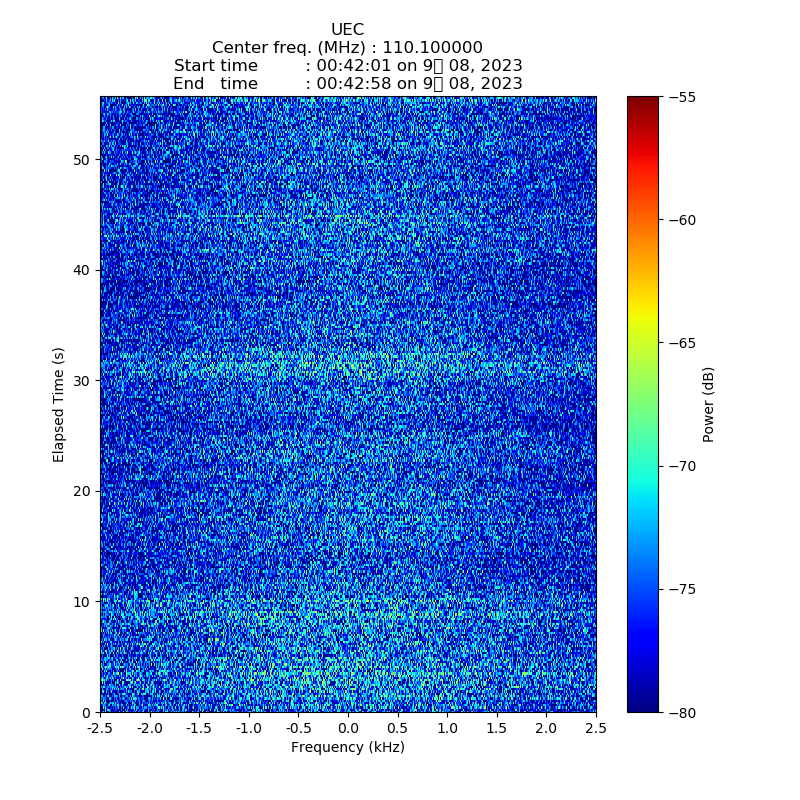Click the Start time line in the title
This screenshot has width=800, height=800.
(x=347, y=66)
